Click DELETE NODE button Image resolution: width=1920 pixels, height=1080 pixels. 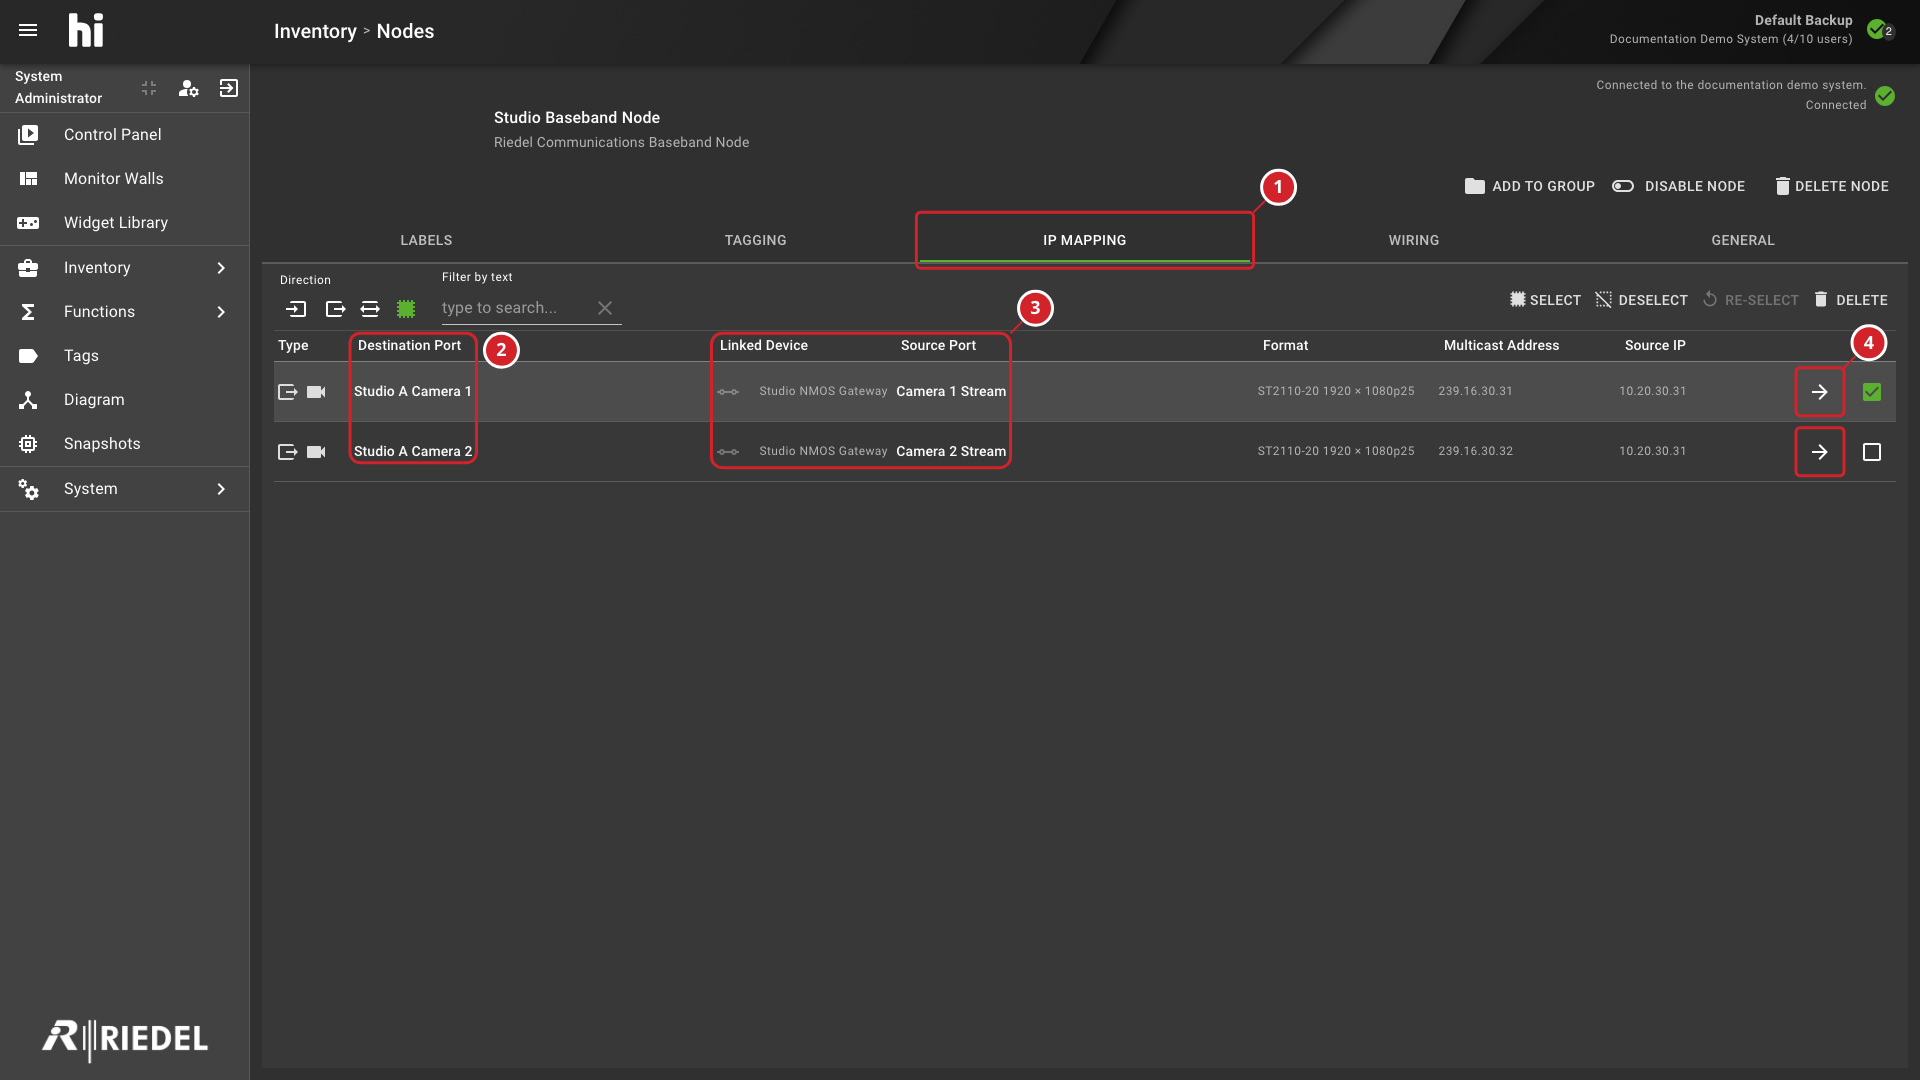tap(1831, 186)
